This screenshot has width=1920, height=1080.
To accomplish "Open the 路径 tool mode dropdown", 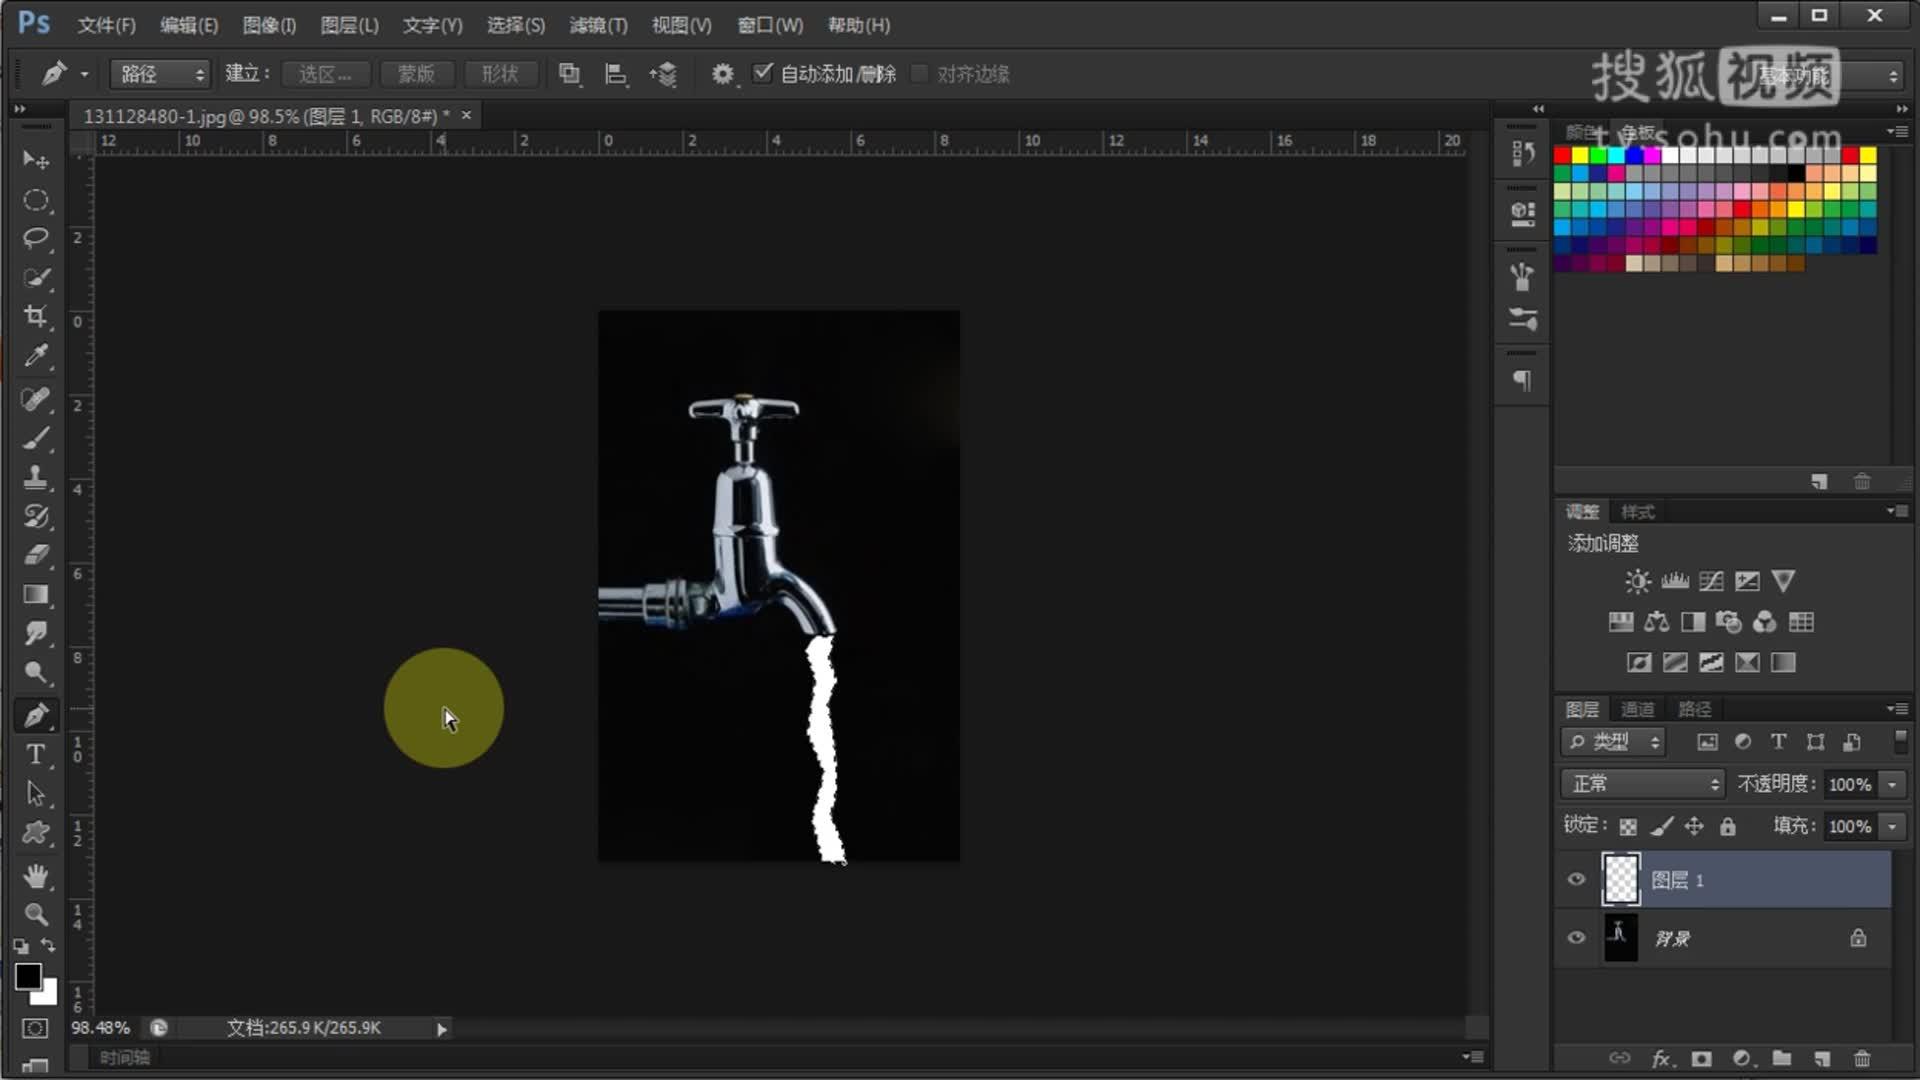I will pyautogui.click(x=160, y=74).
